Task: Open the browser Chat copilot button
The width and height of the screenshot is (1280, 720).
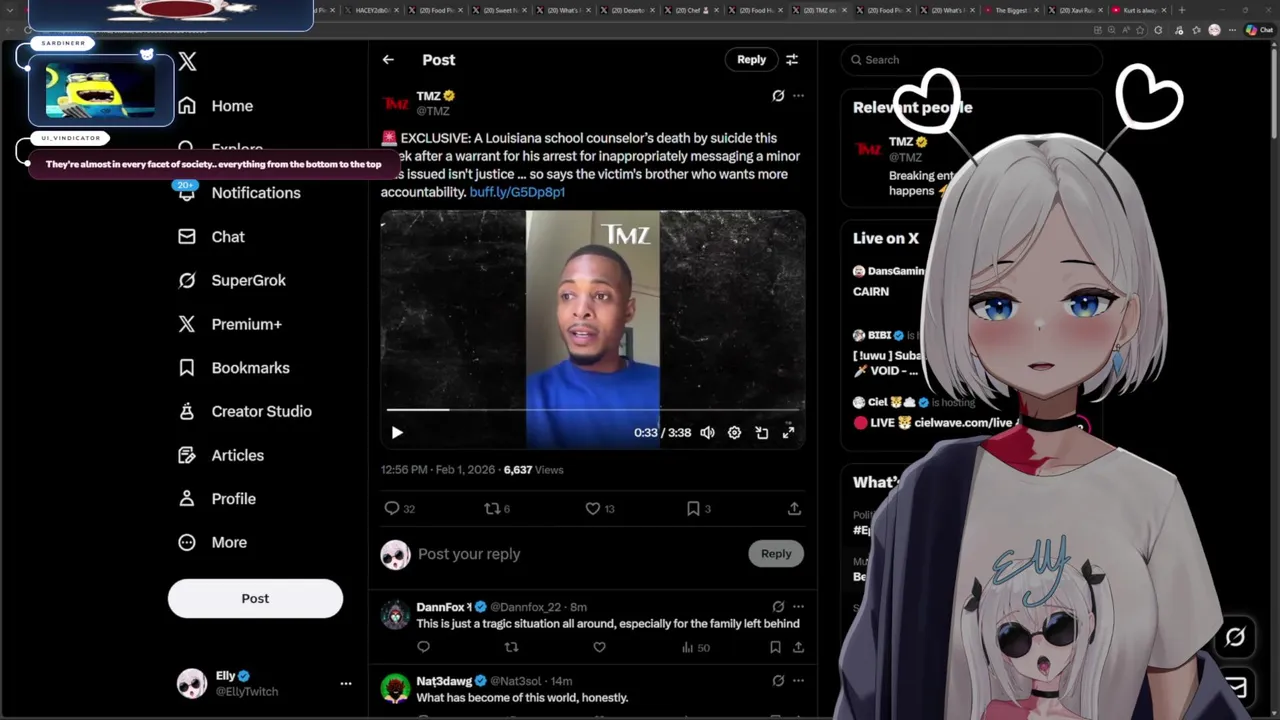Action: (x=1259, y=30)
